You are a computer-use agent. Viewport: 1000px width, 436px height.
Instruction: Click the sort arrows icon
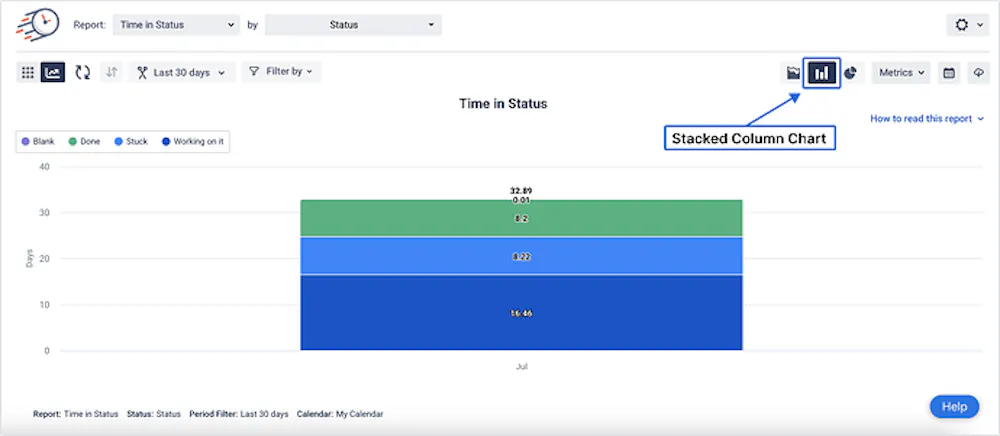(x=111, y=72)
